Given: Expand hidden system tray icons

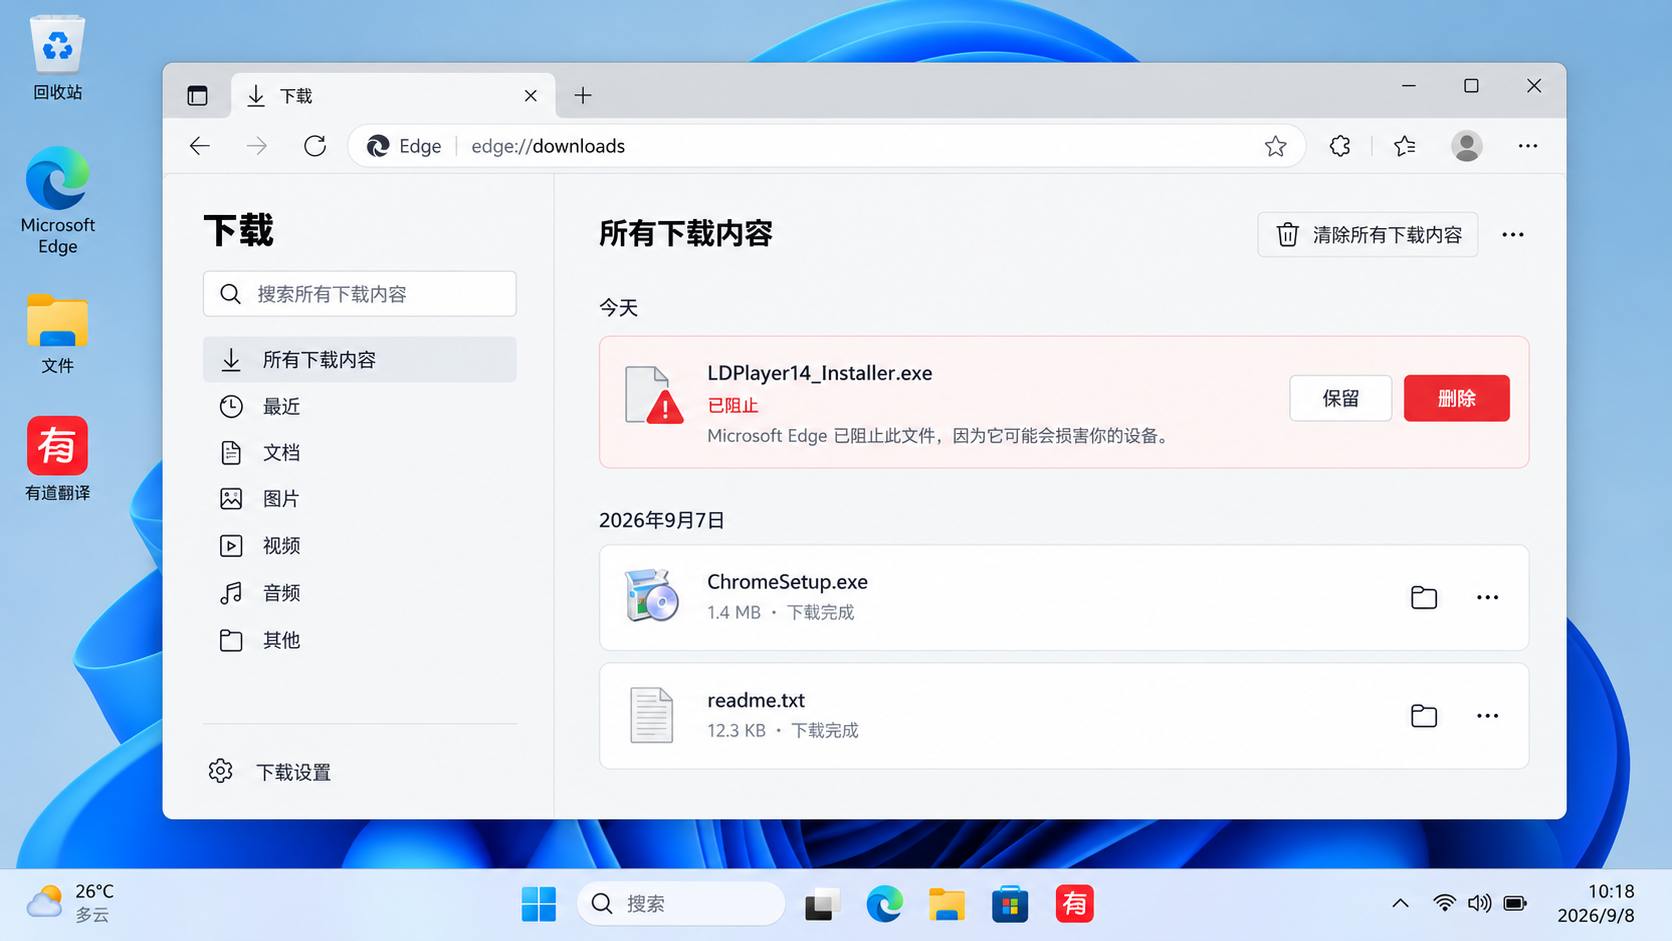Looking at the screenshot, I should (x=1400, y=903).
